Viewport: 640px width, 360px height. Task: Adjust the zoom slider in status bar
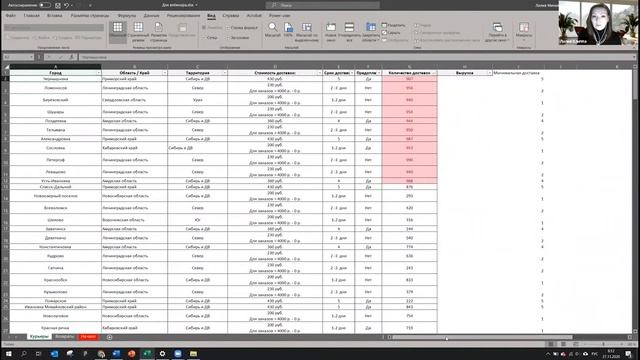pos(603,344)
